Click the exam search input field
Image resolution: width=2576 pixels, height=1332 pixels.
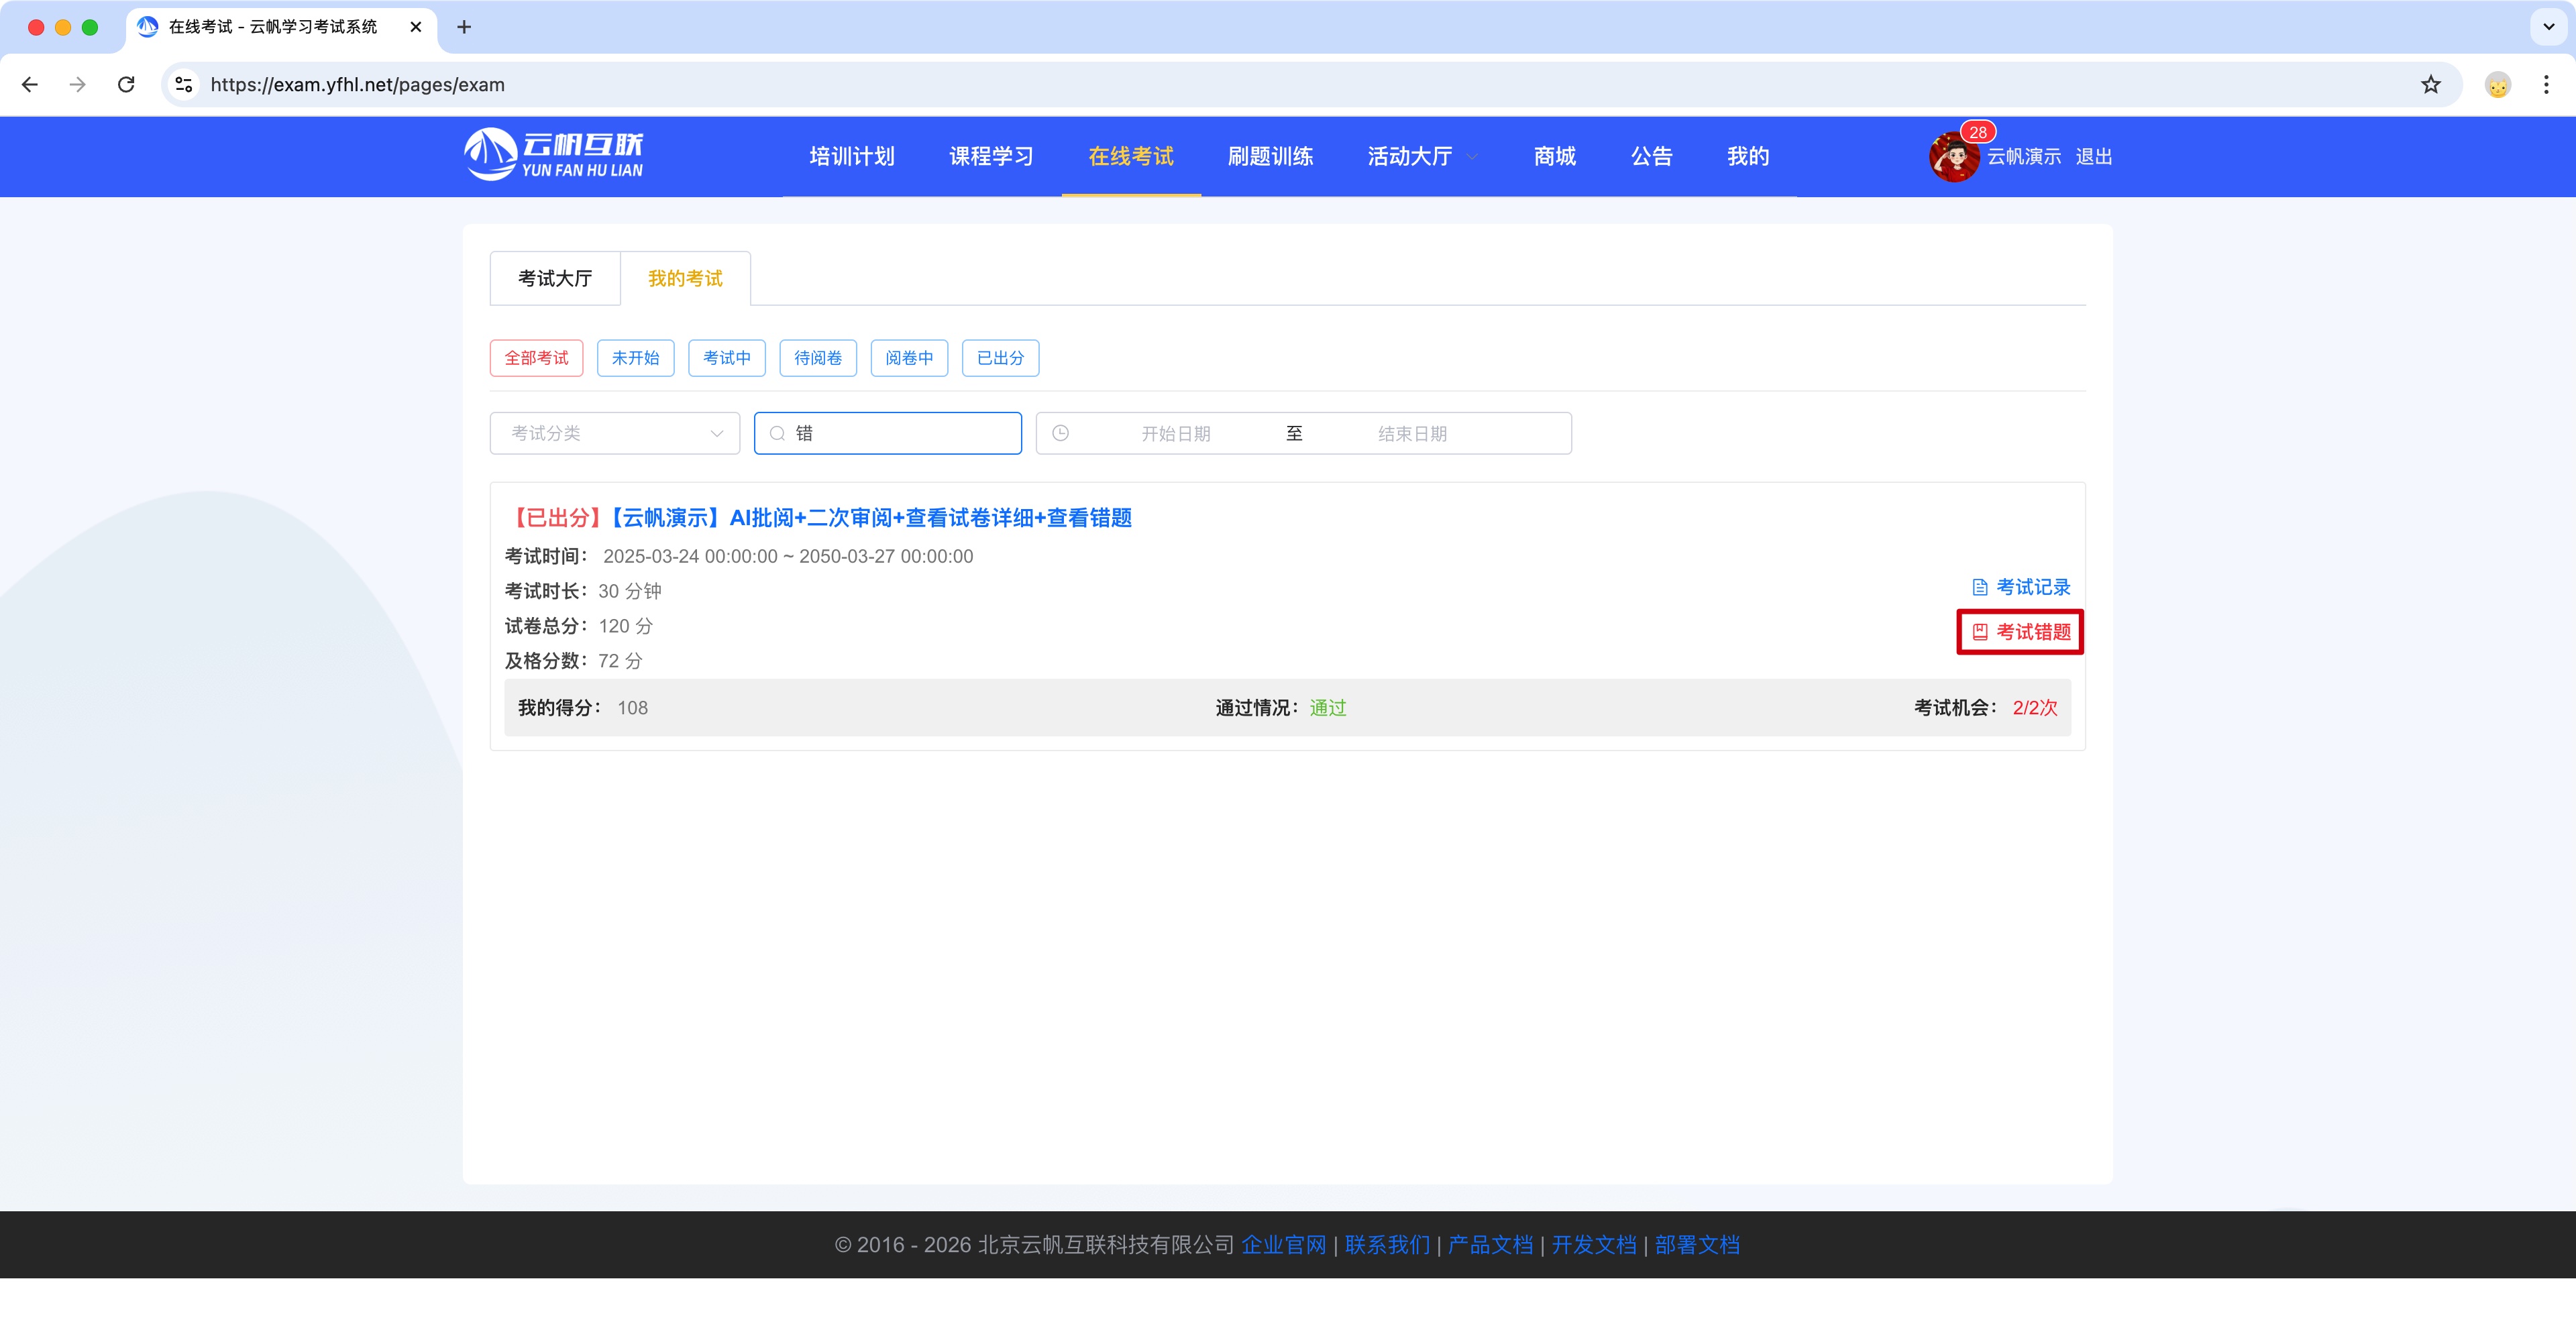click(x=900, y=433)
